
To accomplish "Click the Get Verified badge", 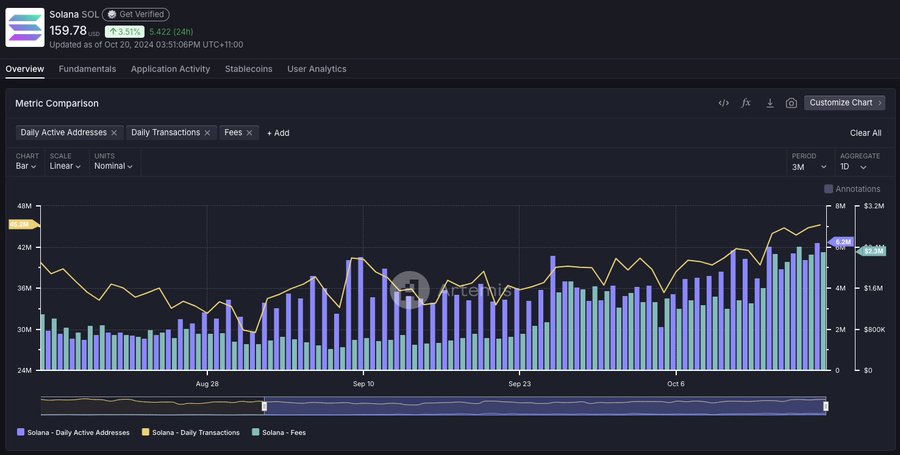I will click(135, 14).
